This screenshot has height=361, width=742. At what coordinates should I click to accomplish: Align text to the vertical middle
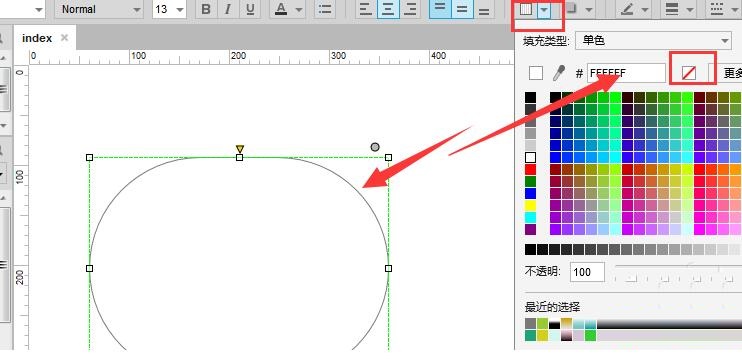pos(462,9)
